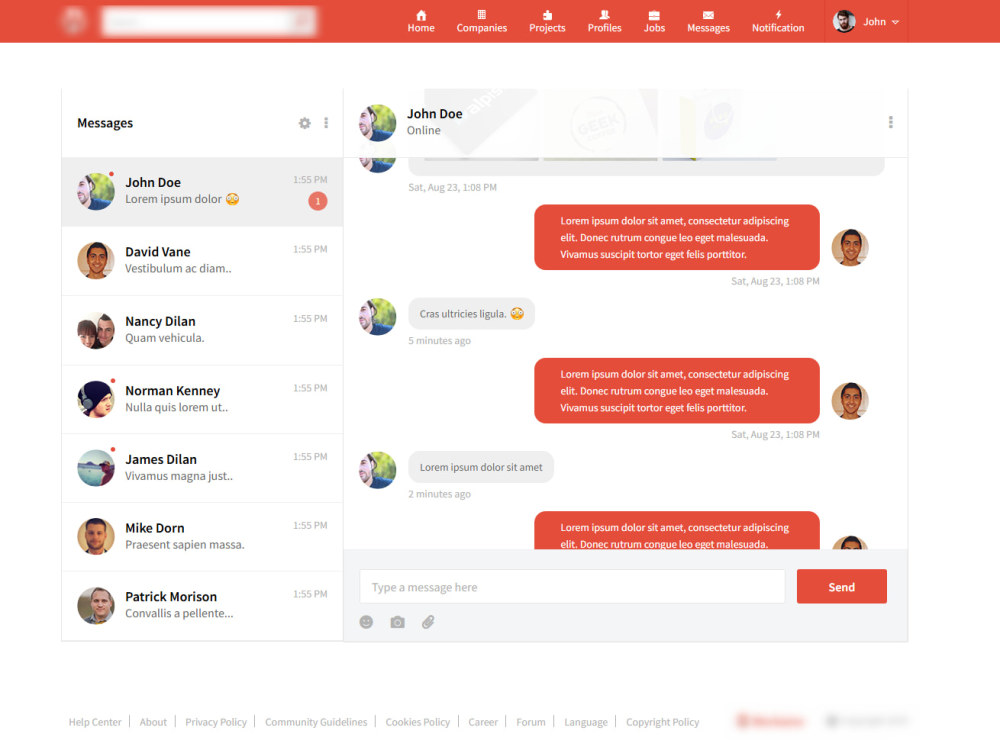Insert an emoji using the smiley icon
This screenshot has height=750, width=1000.
(x=366, y=622)
